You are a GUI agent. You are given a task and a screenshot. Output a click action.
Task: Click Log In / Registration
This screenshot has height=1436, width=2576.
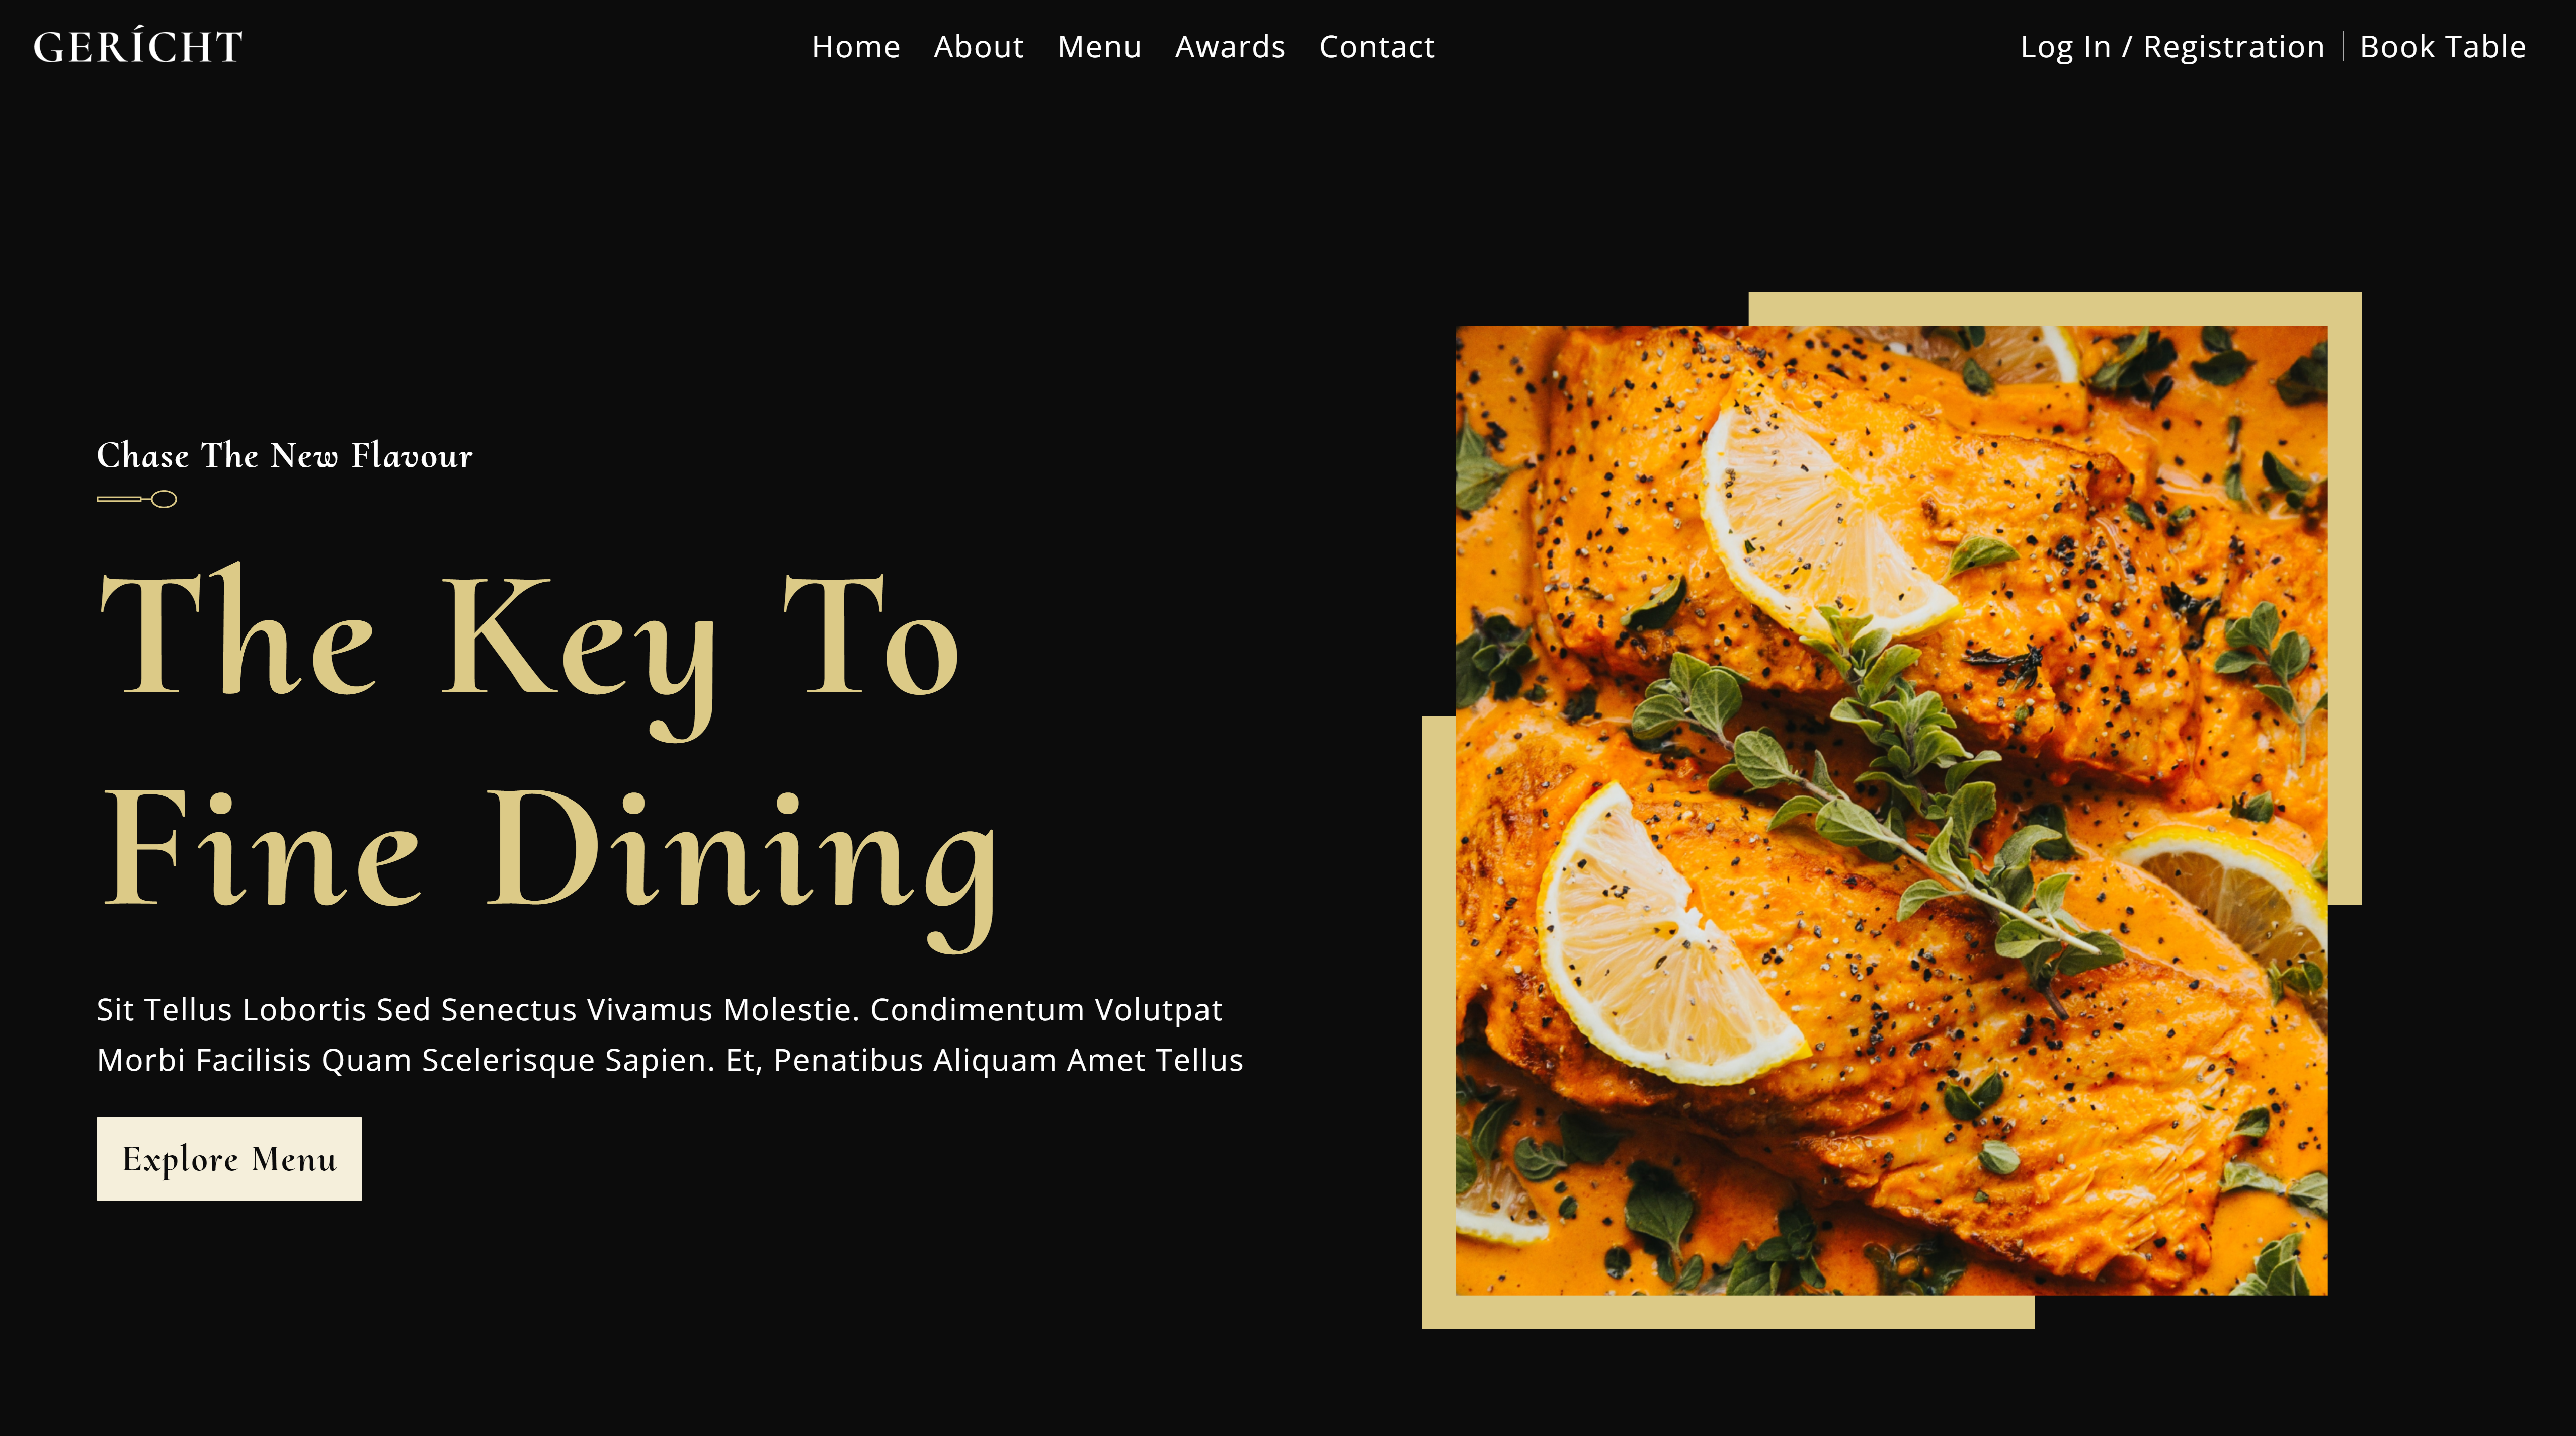pos(2172,47)
